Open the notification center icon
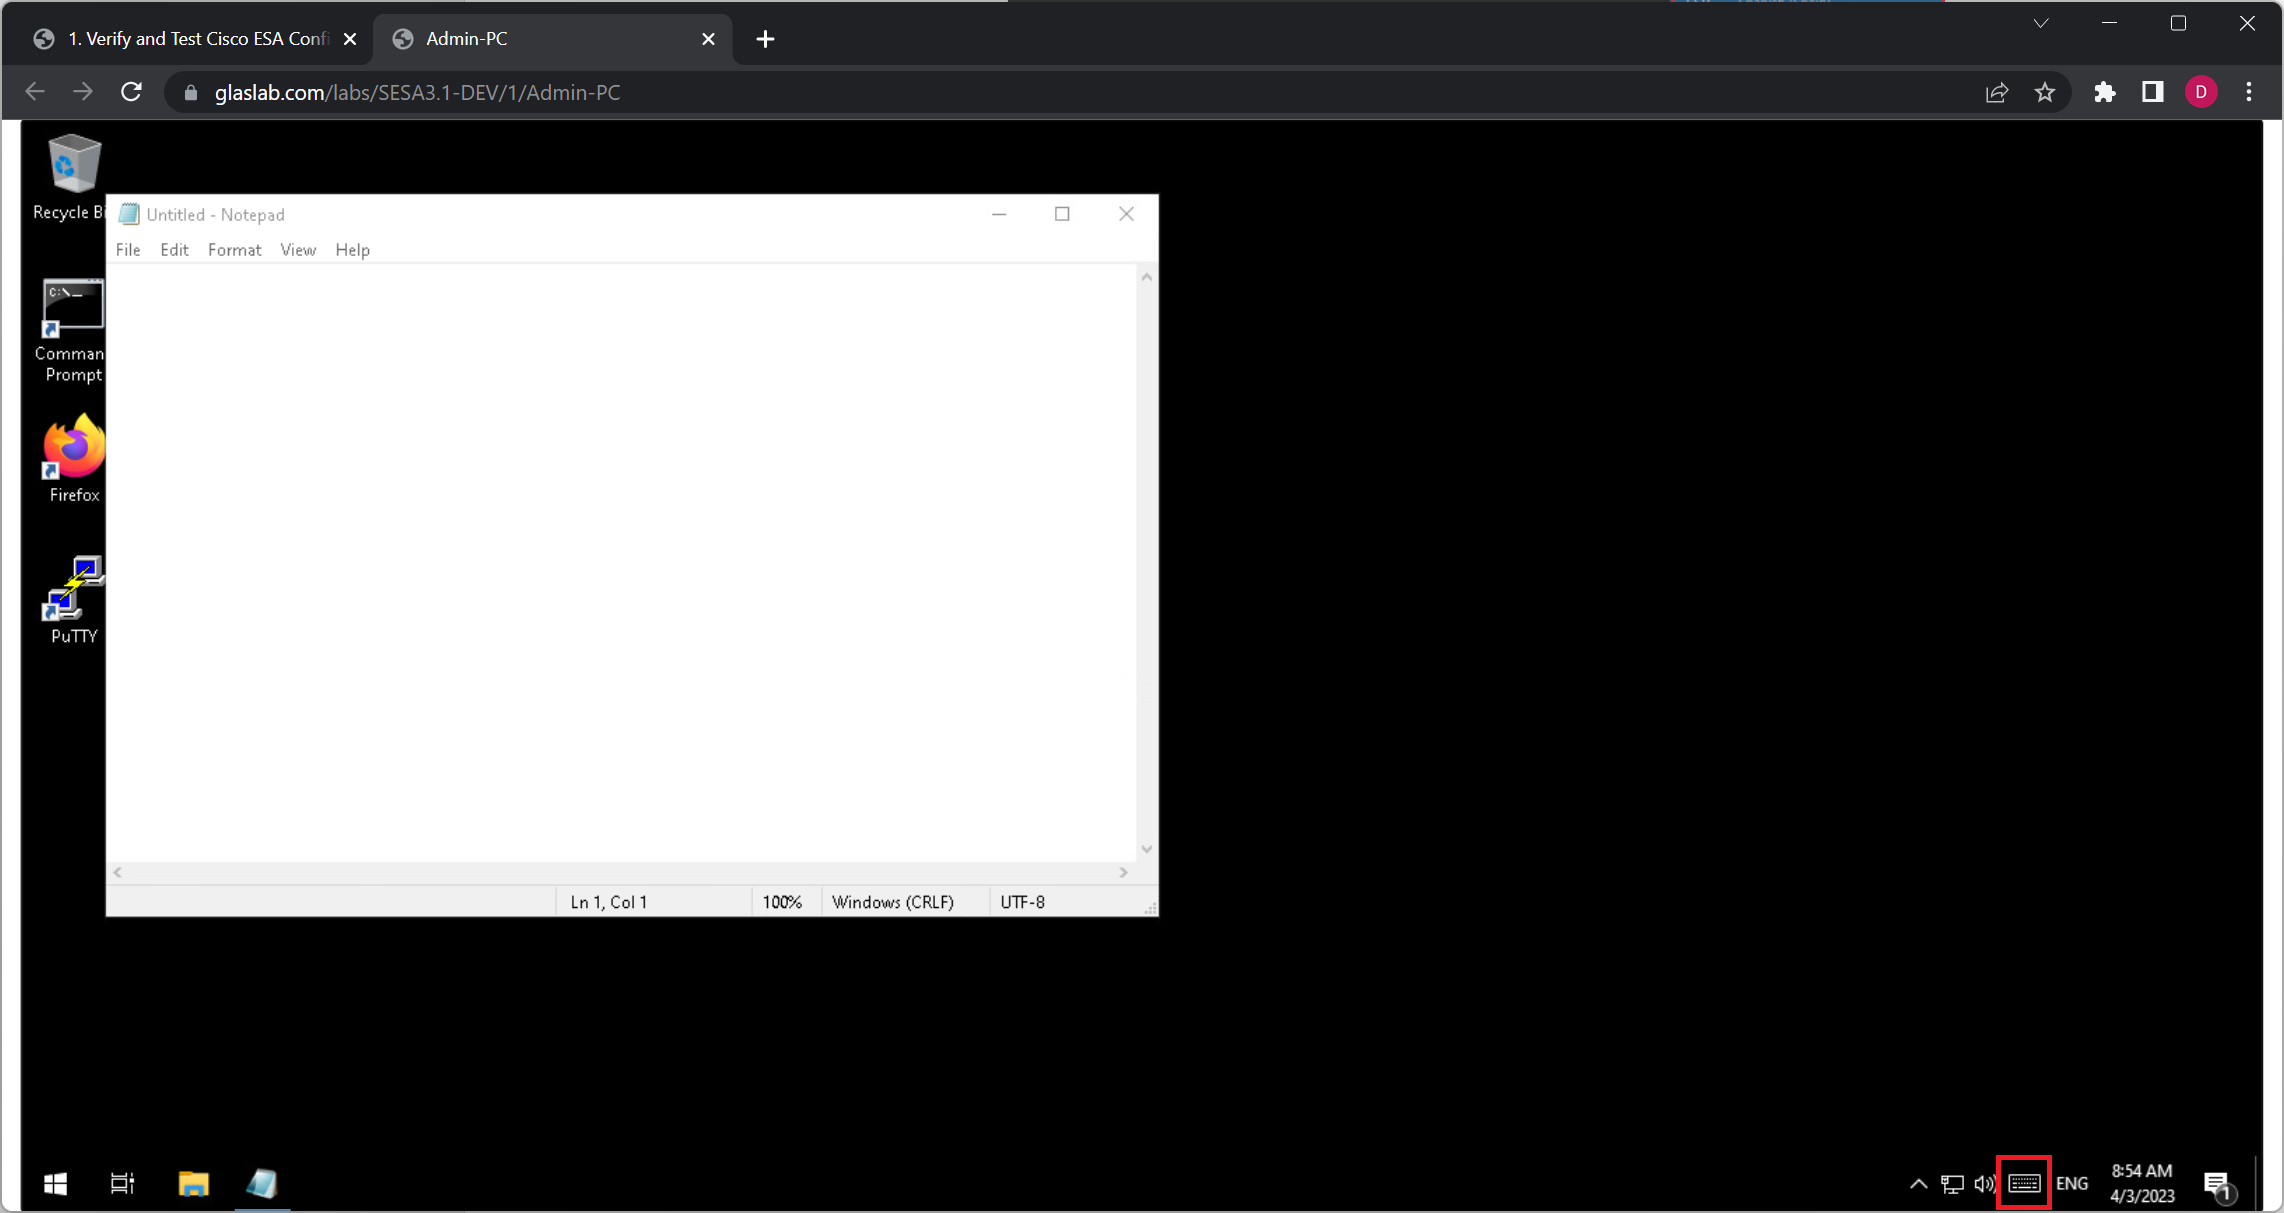The image size is (2284, 1213). [2217, 1185]
